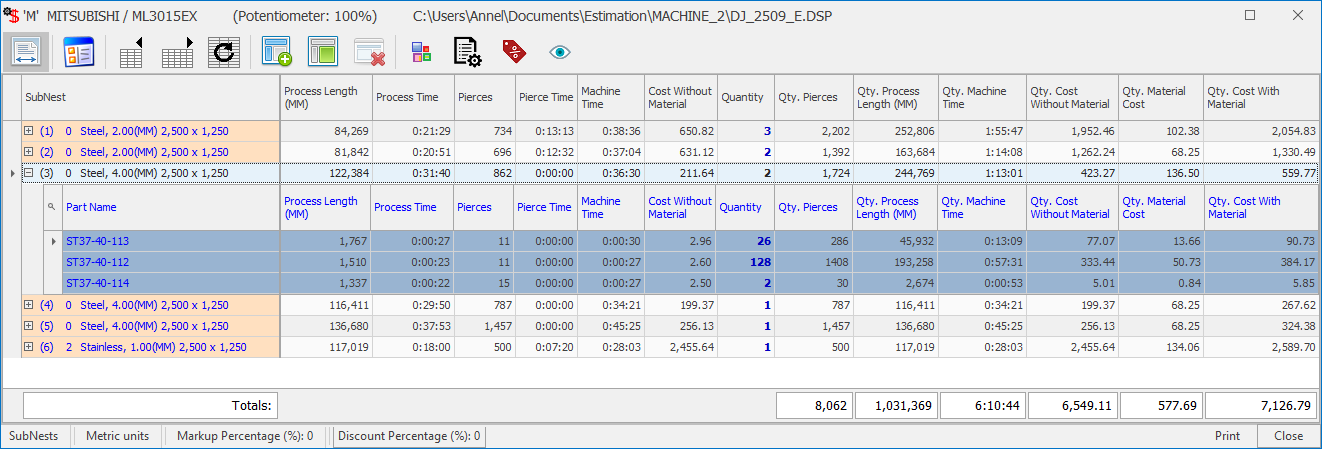Image resolution: width=1322 pixels, height=449 pixels.
Task: Click the collapse columns table icon
Action: 131,52
